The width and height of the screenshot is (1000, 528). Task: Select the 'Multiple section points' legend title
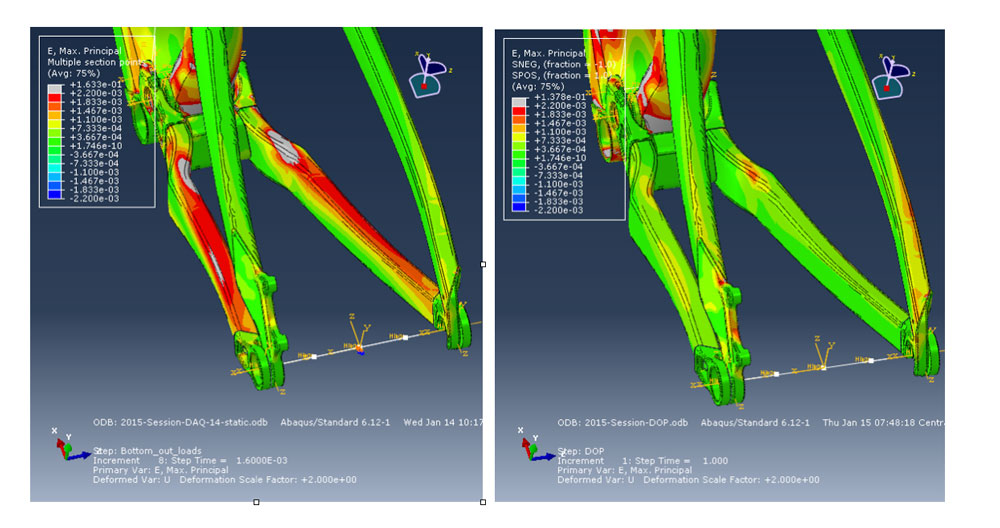click(97, 62)
